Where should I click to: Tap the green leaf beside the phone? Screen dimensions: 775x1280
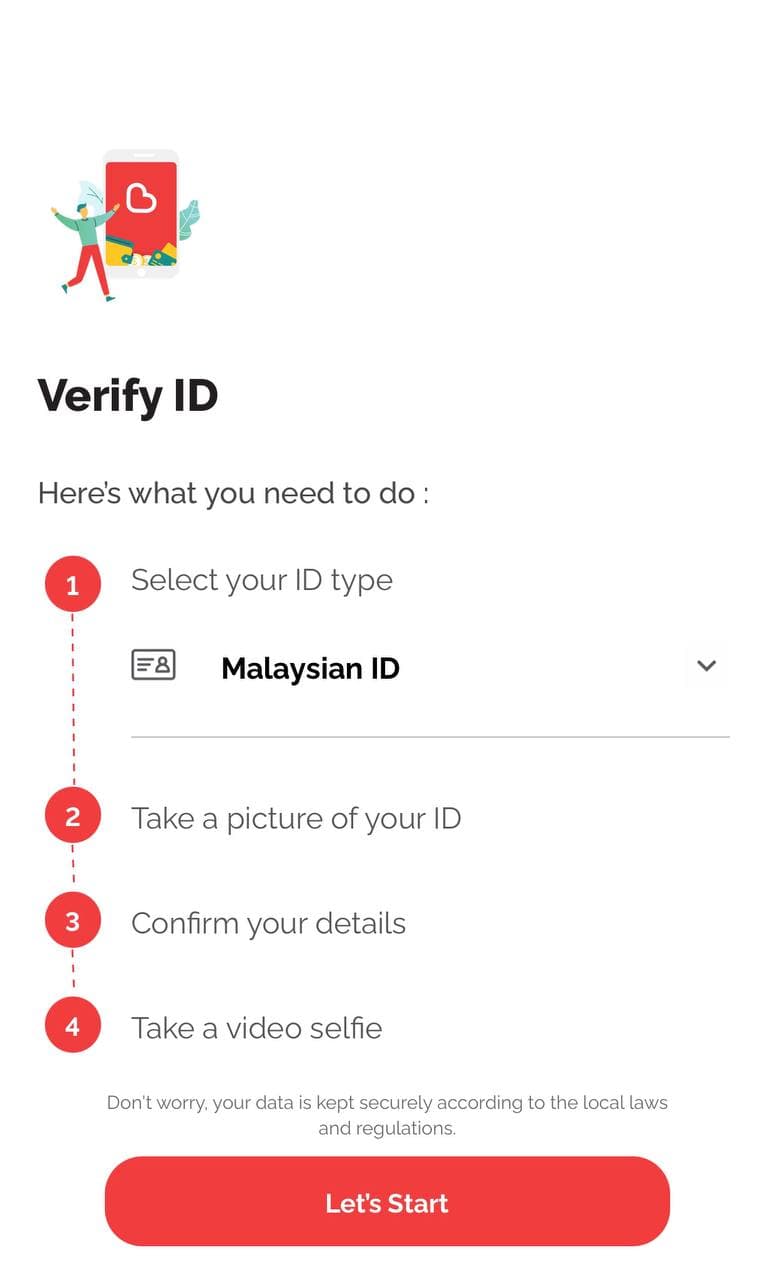pos(189,220)
